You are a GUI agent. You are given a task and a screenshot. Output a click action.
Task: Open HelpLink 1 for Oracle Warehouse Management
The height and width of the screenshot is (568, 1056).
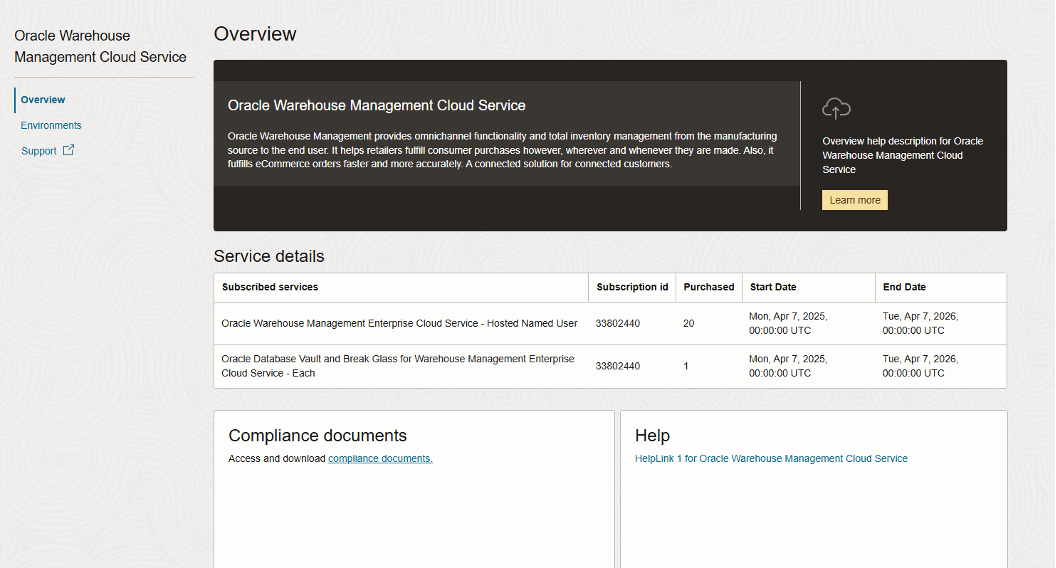click(771, 459)
